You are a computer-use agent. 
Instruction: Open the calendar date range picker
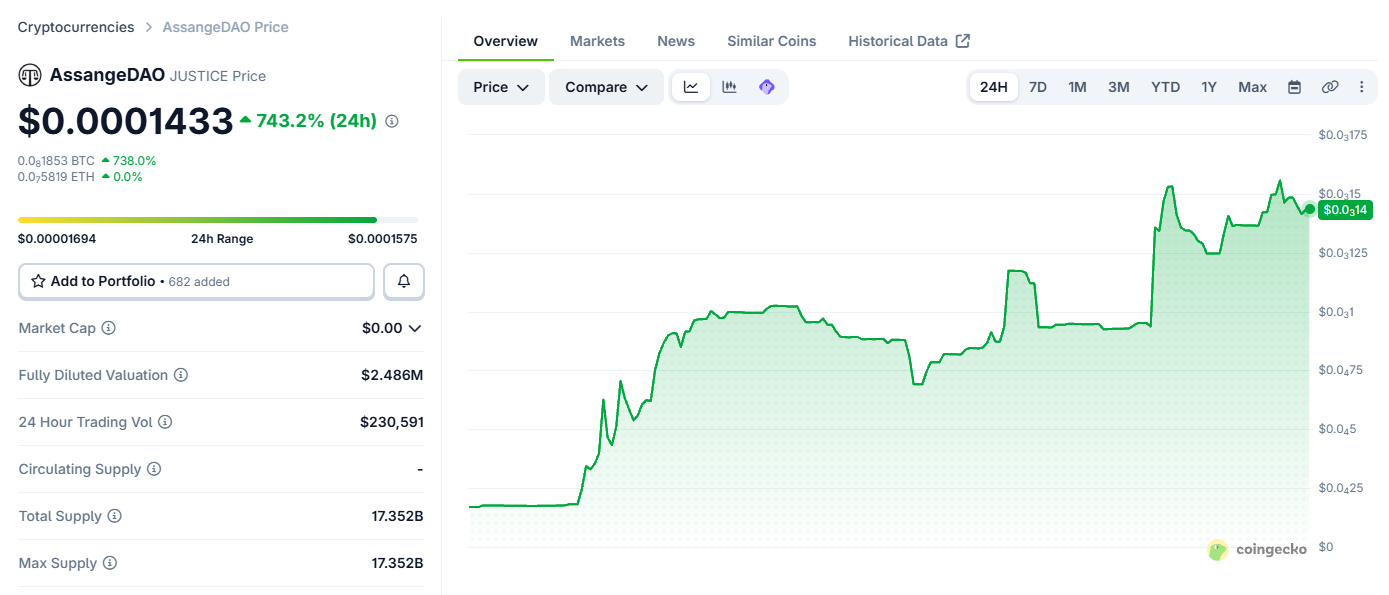tap(1294, 87)
